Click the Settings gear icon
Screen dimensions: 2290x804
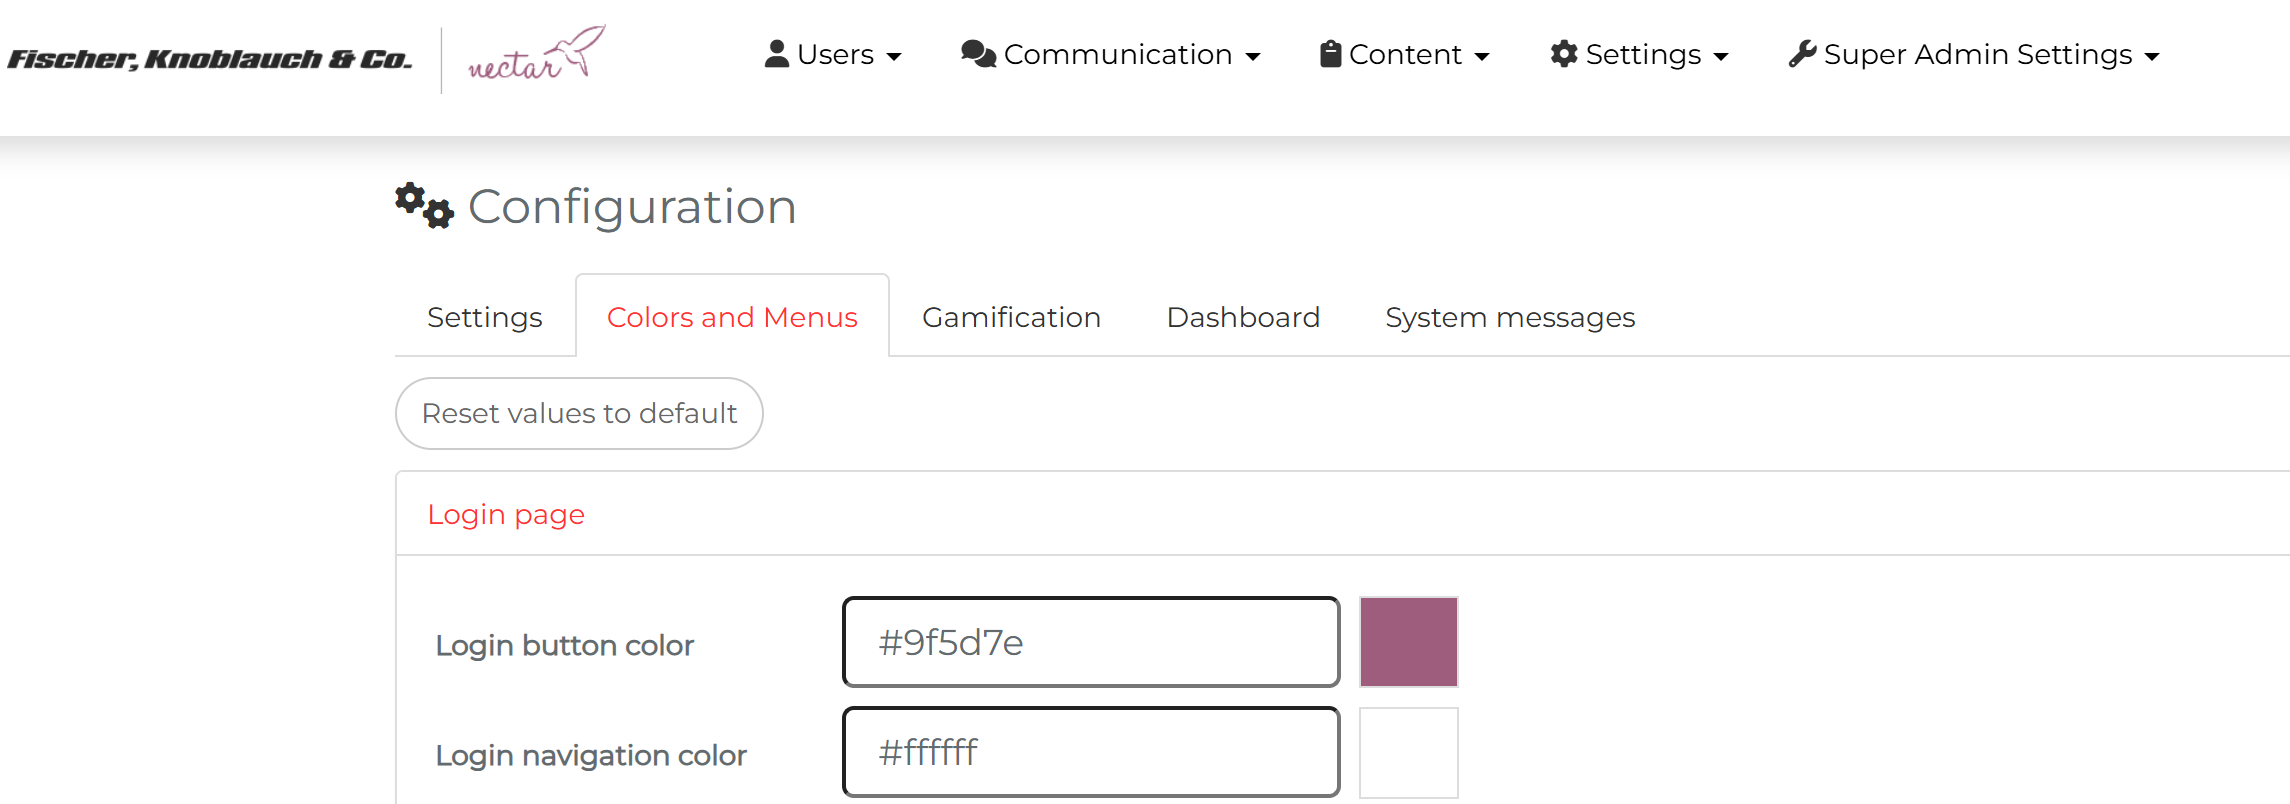tap(1564, 54)
